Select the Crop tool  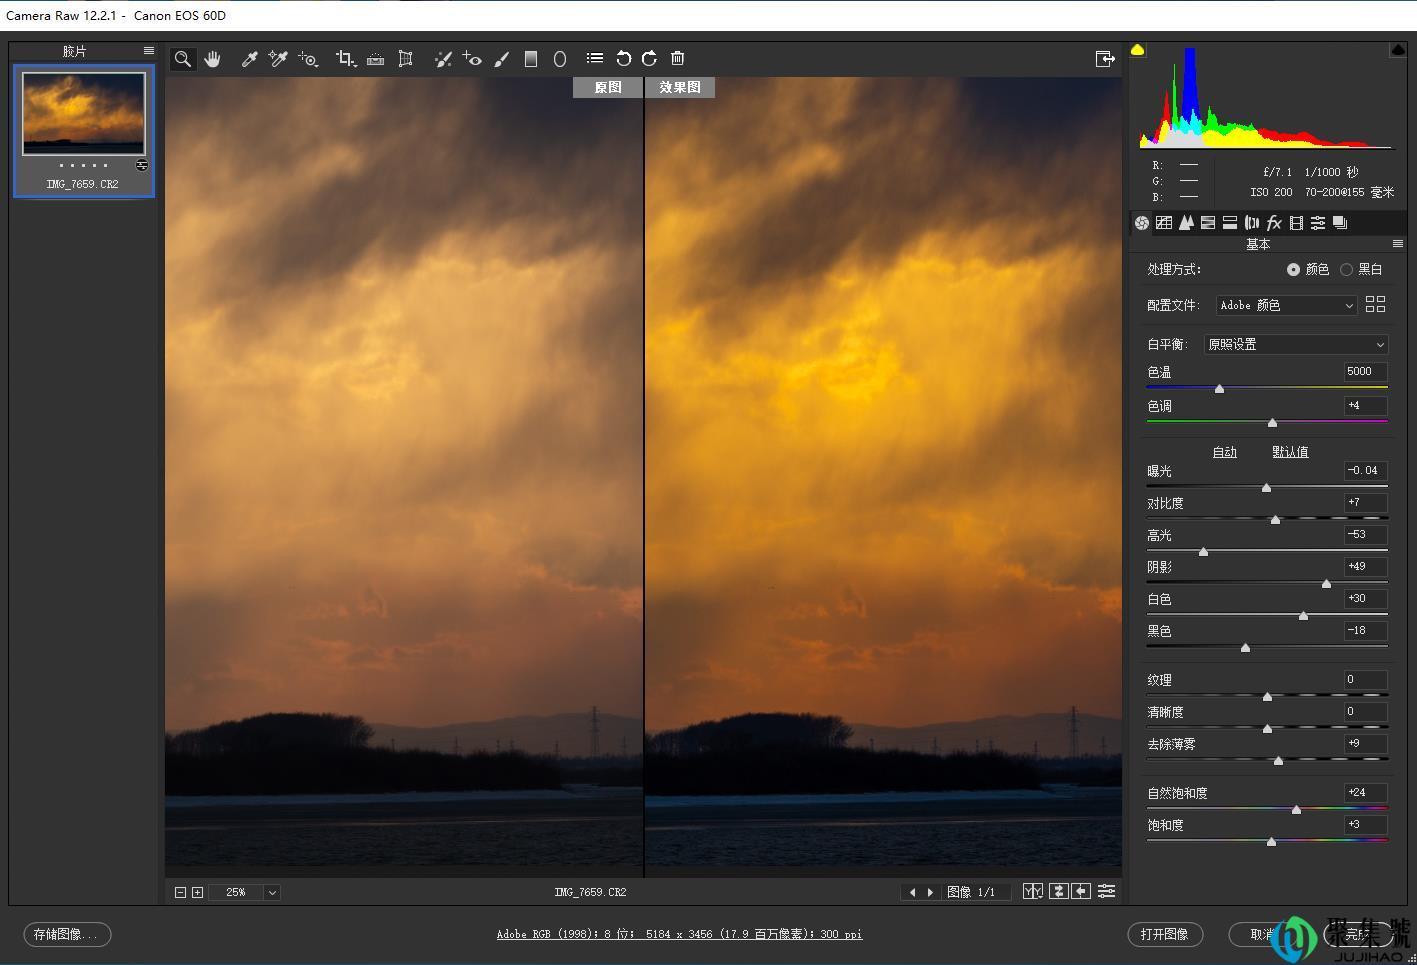(346, 58)
